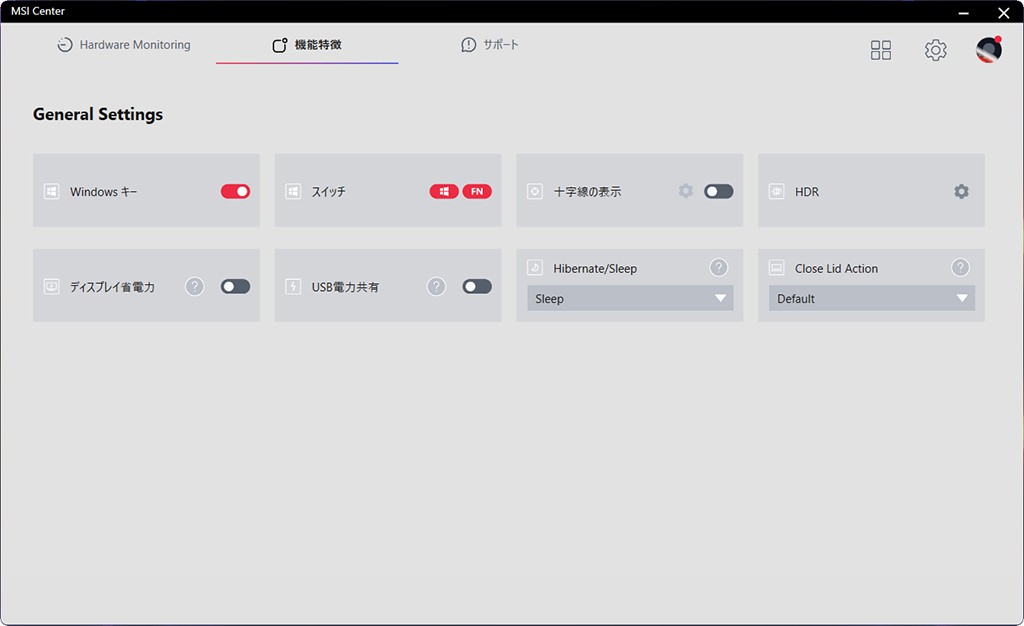Show help for ディスプレイ省電力
This screenshot has height=626, width=1024.
[x=195, y=287]
